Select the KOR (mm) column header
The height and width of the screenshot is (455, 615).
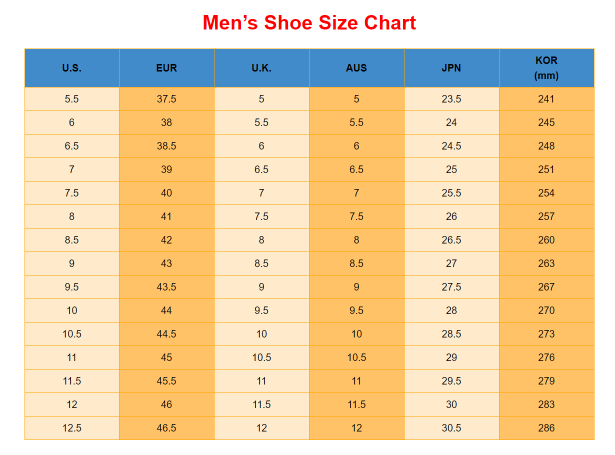(x=546, y=68)
